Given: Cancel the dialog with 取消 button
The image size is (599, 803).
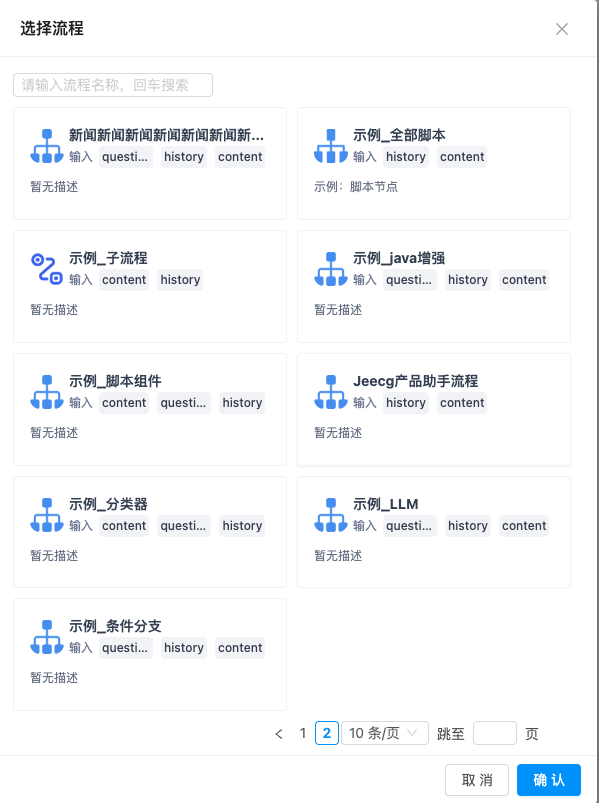Looking at the screenshot, I should tap(477, 780).
